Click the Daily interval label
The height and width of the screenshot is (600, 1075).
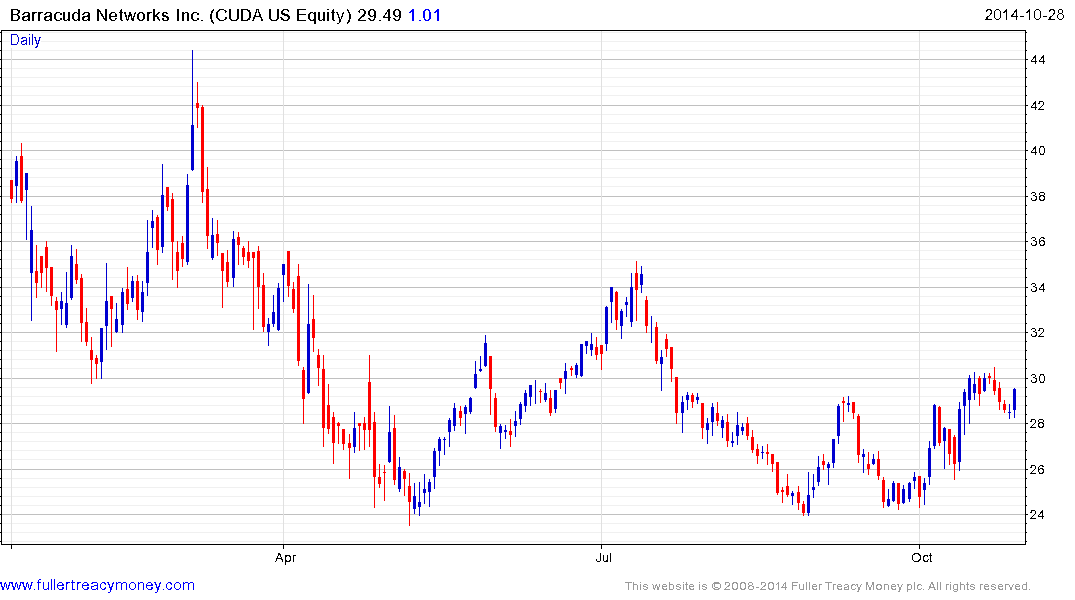[25, 40]
